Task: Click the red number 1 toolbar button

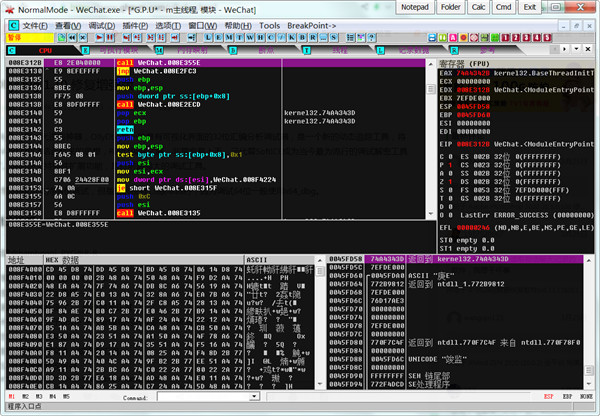Action: (505, 38)
